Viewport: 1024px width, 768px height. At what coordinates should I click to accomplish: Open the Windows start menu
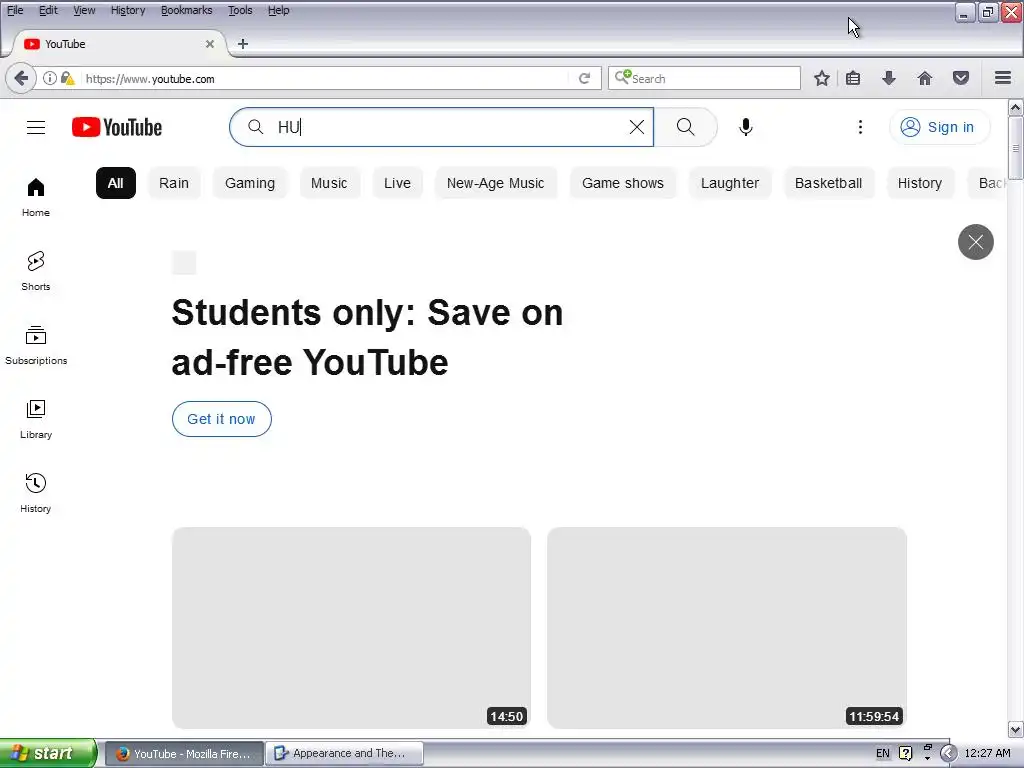click(48, 753)
